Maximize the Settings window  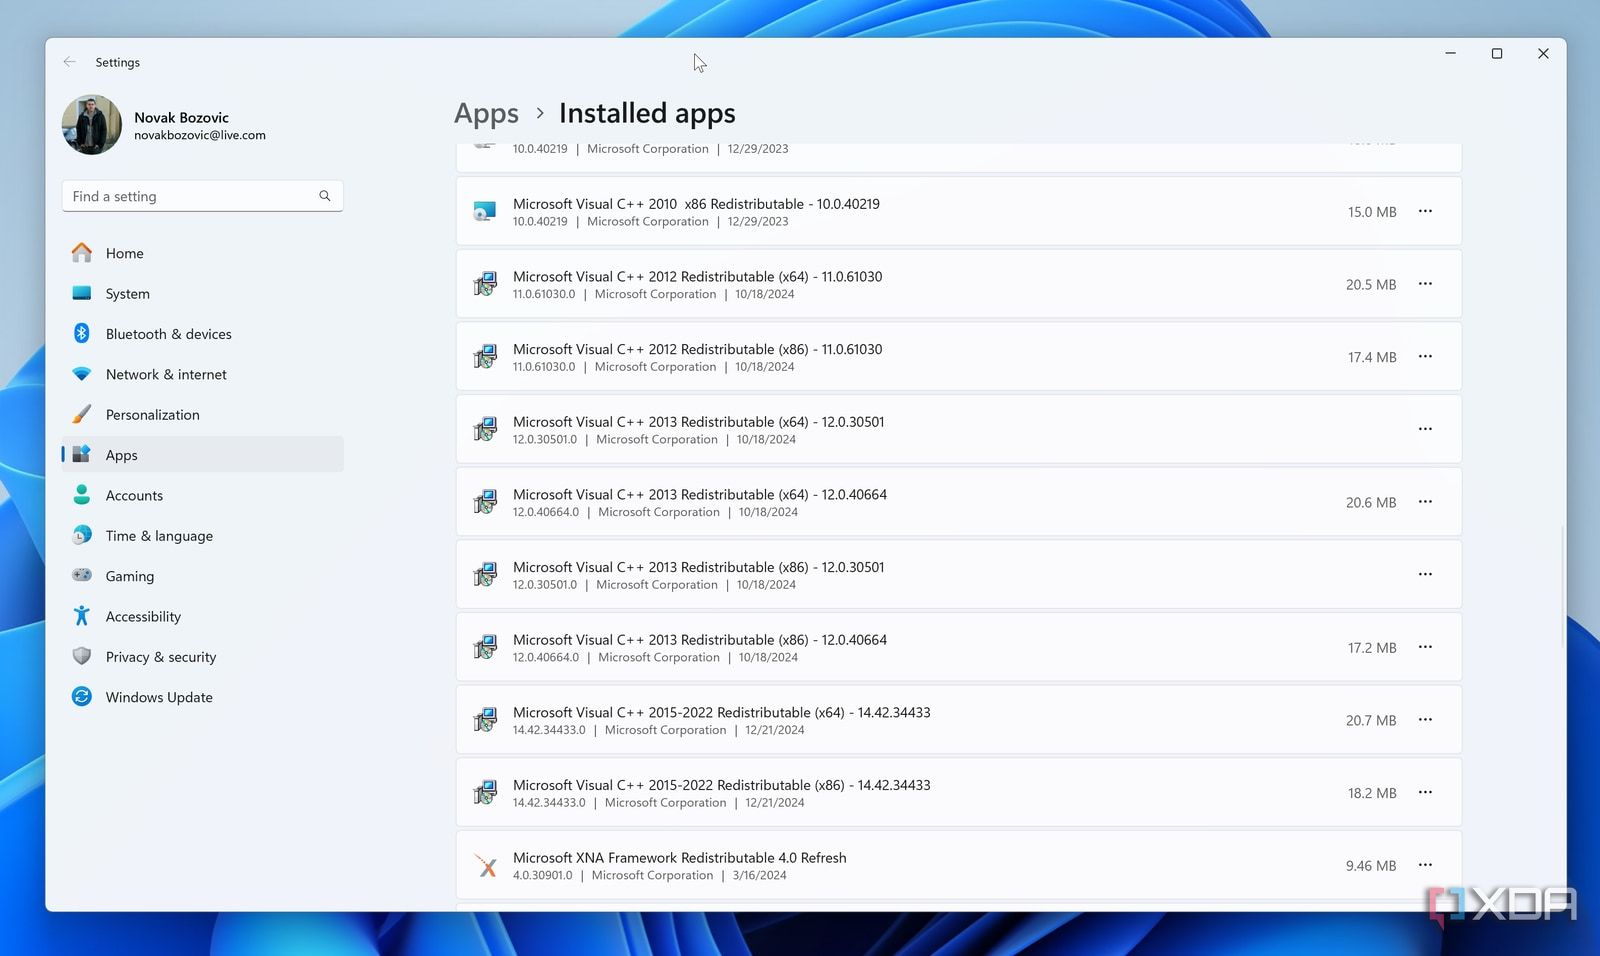pos(1497,53)
